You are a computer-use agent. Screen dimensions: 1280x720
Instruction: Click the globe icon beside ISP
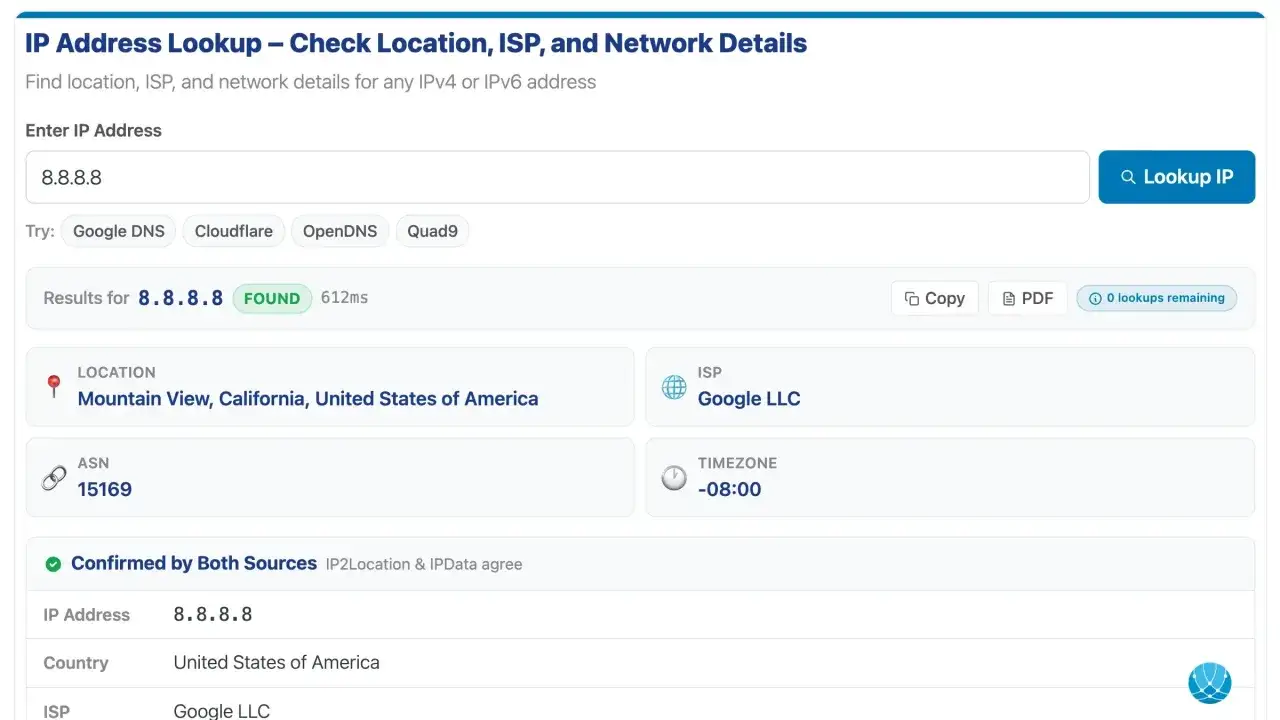tap(674, 387)
